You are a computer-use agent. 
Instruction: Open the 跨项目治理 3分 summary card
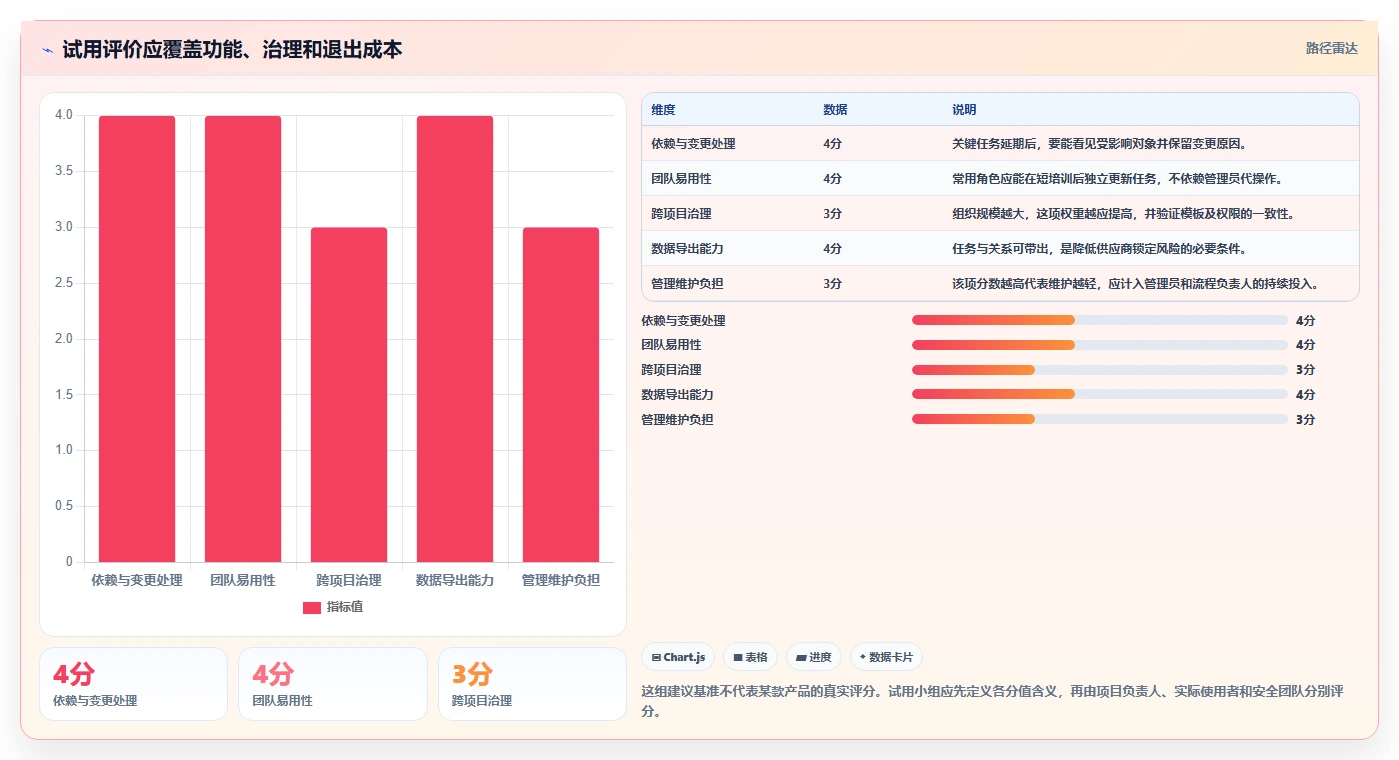532,684
